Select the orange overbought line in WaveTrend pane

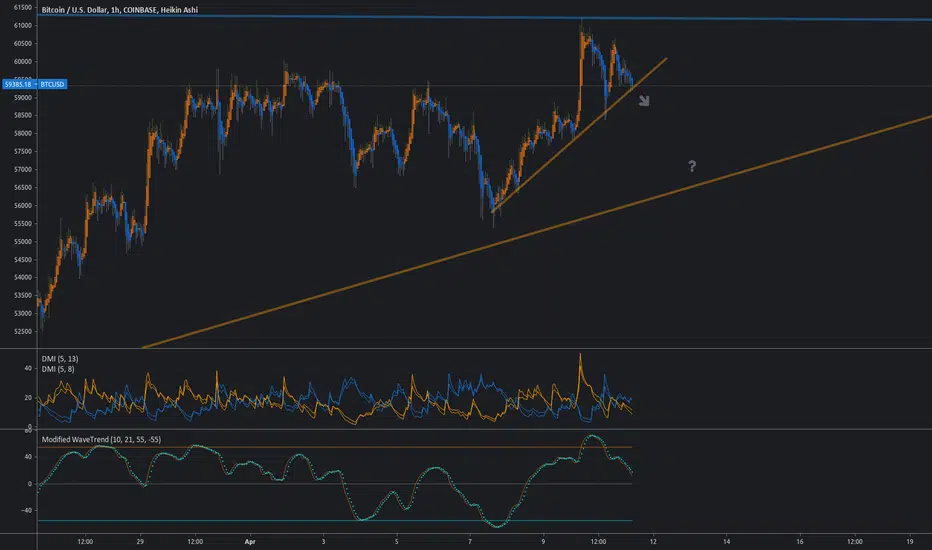335,447
